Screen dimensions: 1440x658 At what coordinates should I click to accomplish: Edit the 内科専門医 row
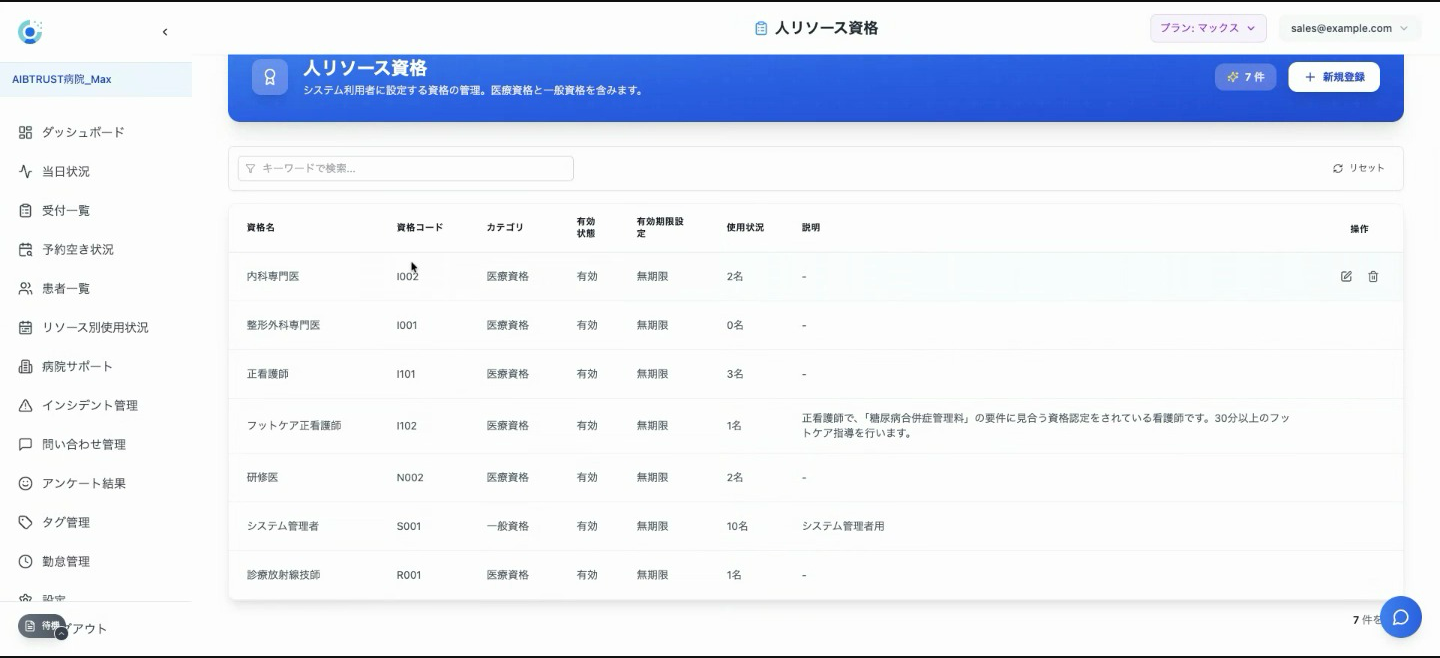[x=1346, y=276]
